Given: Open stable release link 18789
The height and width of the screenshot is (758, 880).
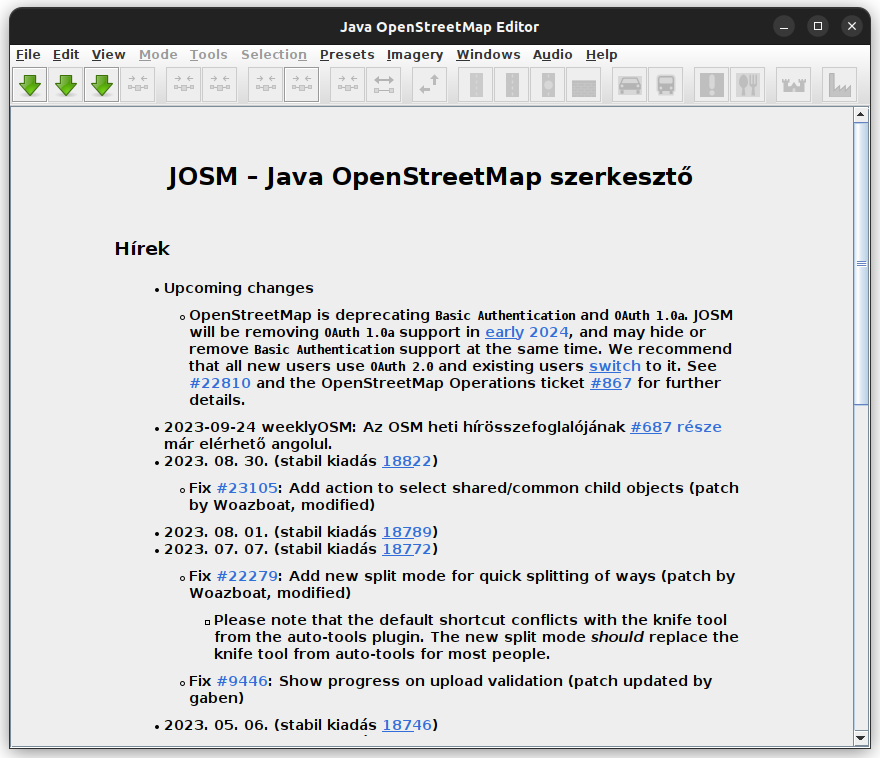Looking at the screenshot, I should pyautogui.click(x=407, y=532).
